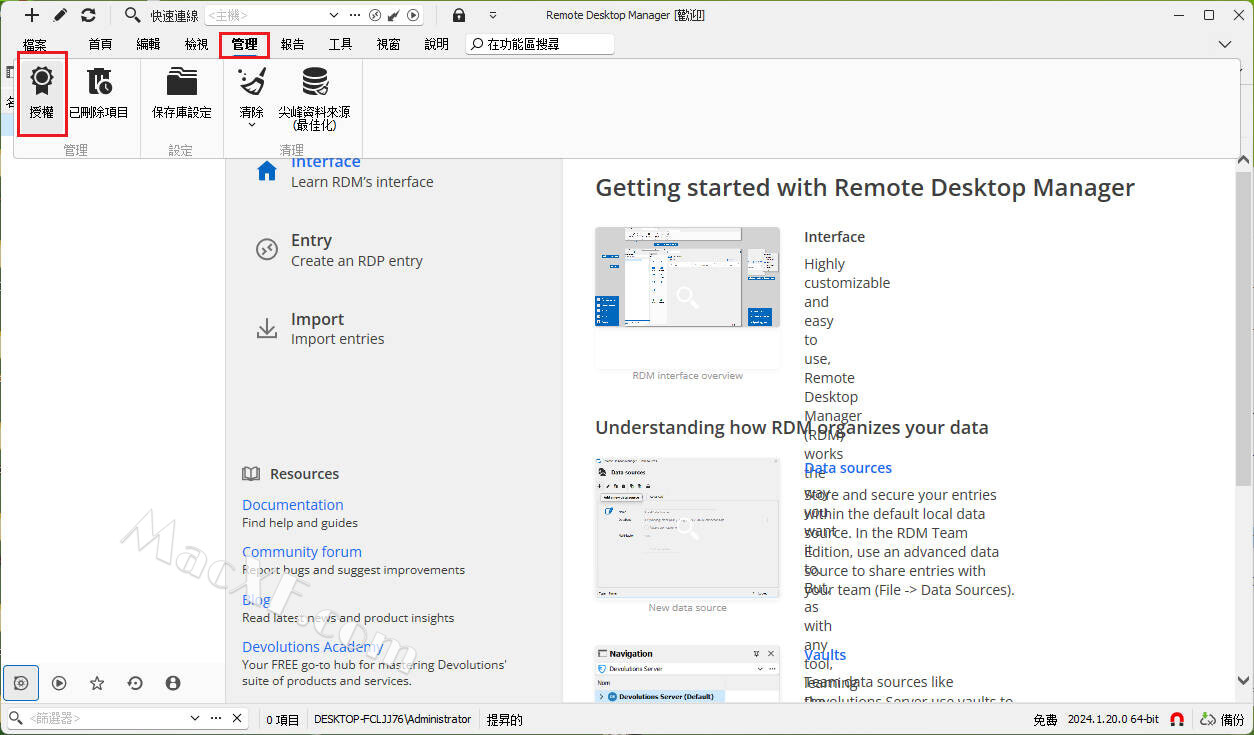Open the Devolutions Academy link
The width and height of the screenshot is (1254, 735).
click(312, 647)
